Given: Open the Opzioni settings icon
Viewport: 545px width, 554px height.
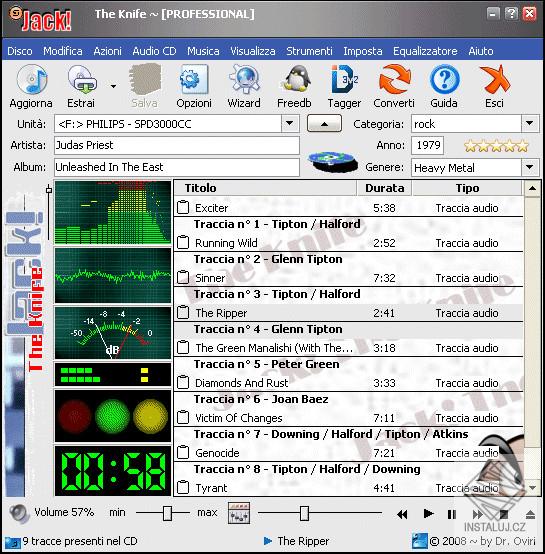Looking at the screenshot, I should (194, 79).
